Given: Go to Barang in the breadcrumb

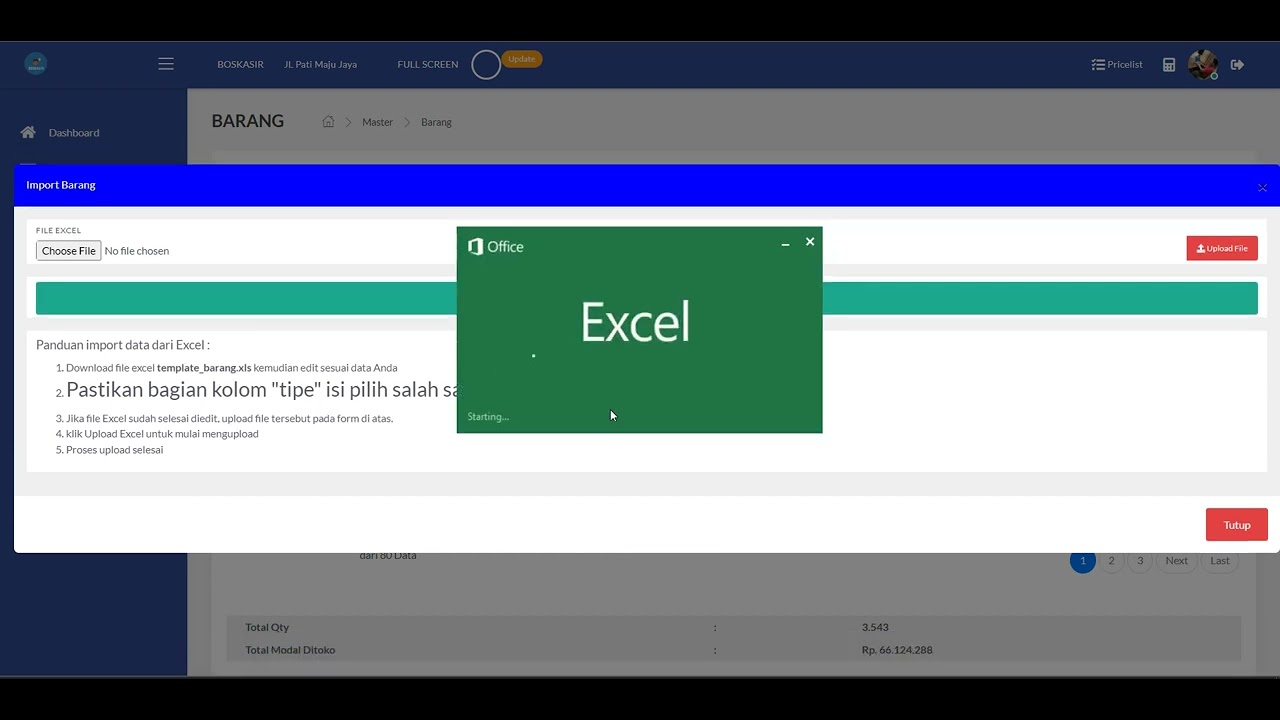Looking at the screenshot, I should [436, 122].
